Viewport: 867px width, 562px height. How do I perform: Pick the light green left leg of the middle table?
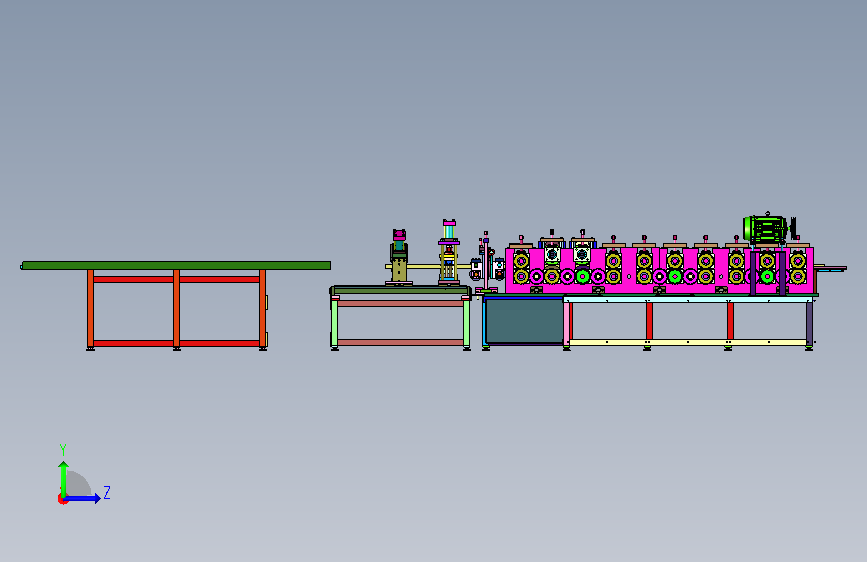tap(335, 323)
